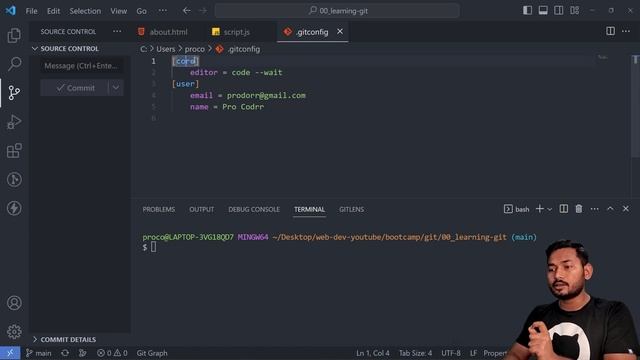The image size is (640, 360).
Task: Create a new terminal with plus icon
Action: coord(540,209)
